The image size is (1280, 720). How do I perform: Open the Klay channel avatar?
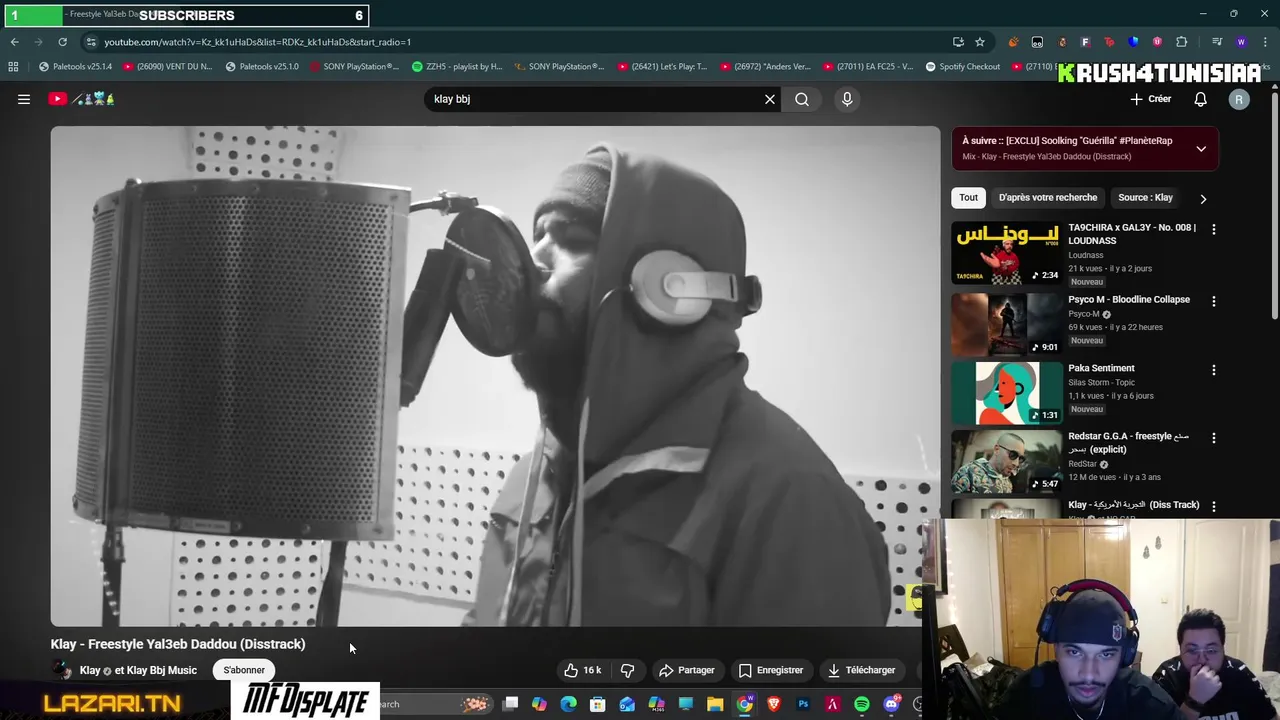tap(62, 670)
